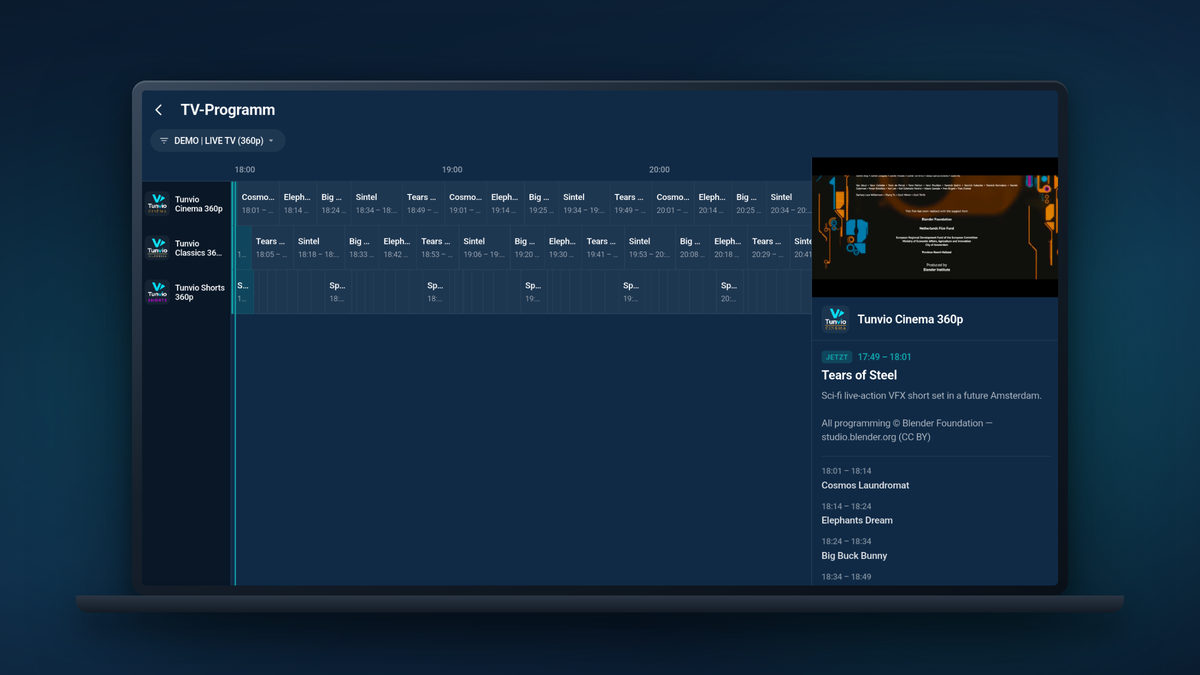Screen dimensions: 1200x675
Task: Open the 20:29 Tears program on Tunvio Classics
Action: coord(769,247)
